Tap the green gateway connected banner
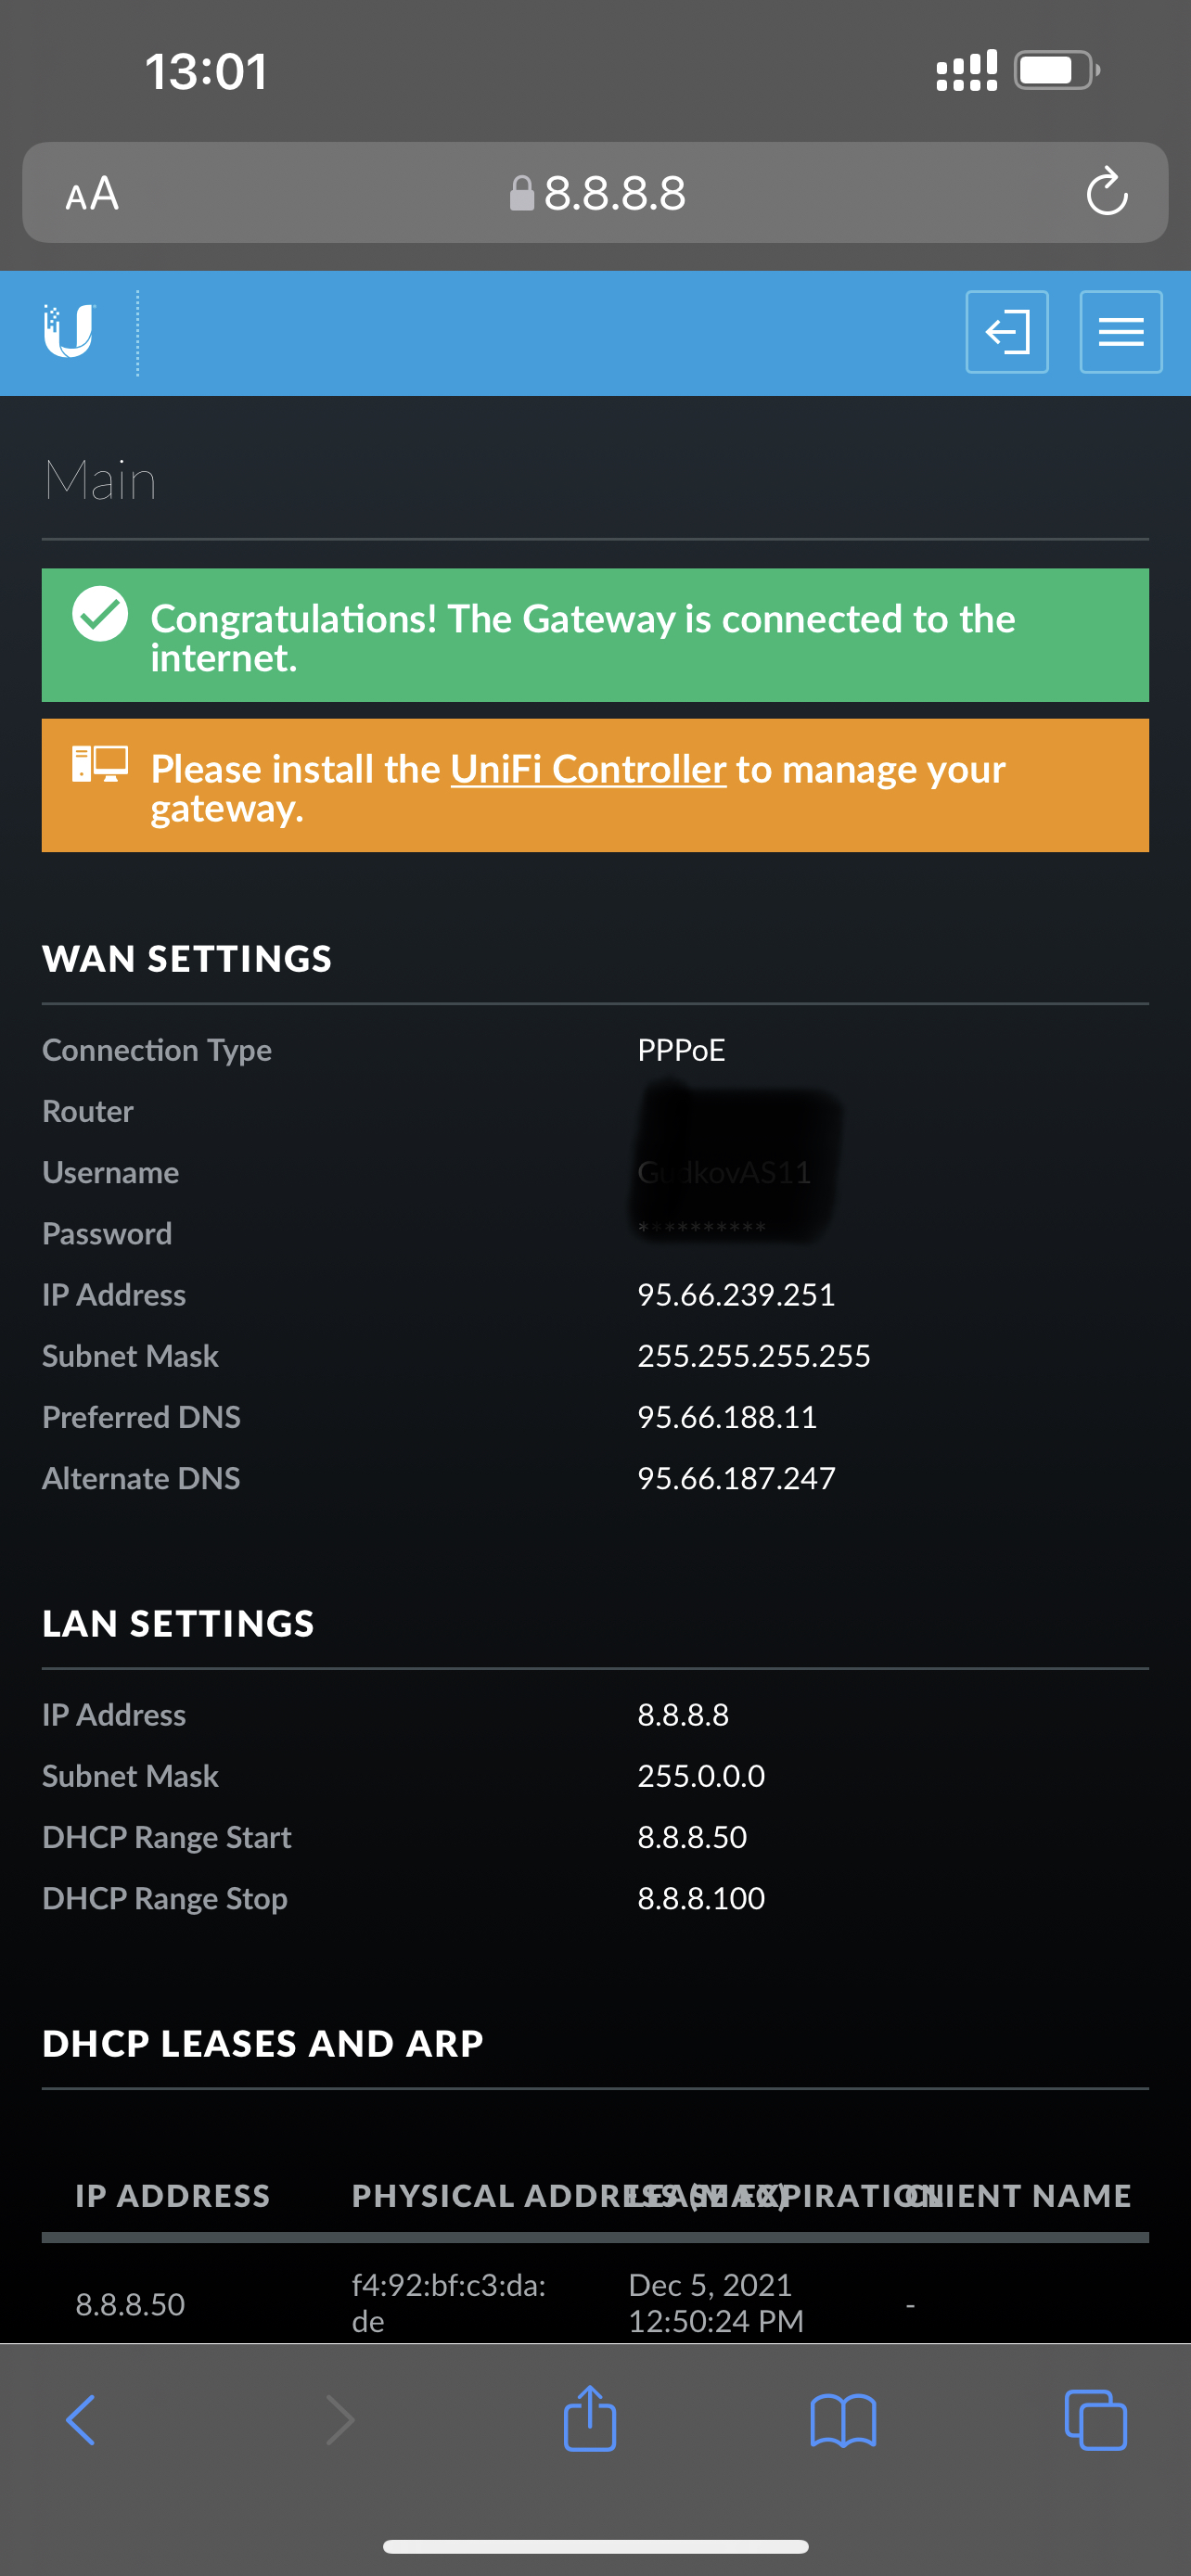1191x2576 pixels. (x=595, y=635)
